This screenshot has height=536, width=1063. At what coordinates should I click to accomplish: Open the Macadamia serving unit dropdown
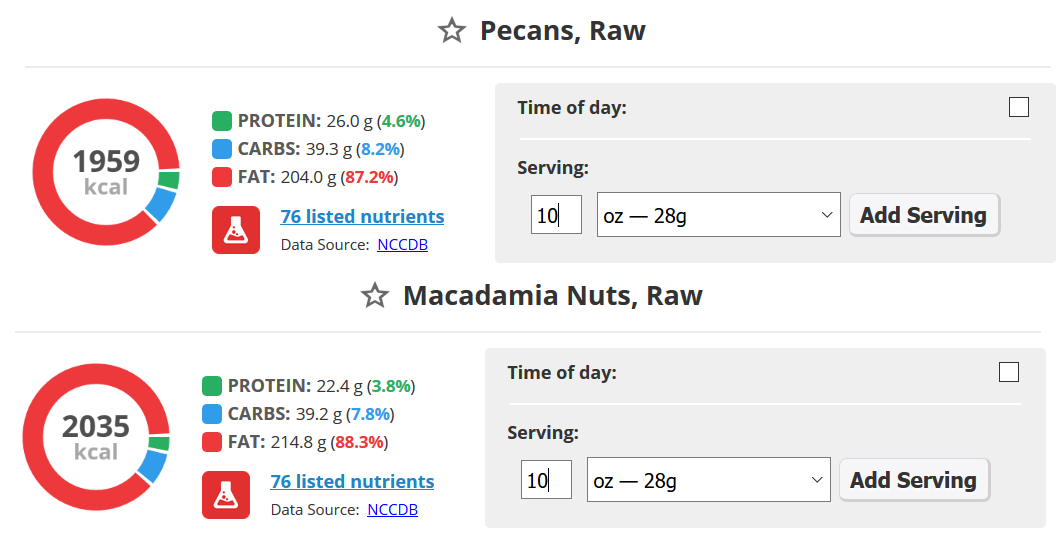[x=708, y=480]
